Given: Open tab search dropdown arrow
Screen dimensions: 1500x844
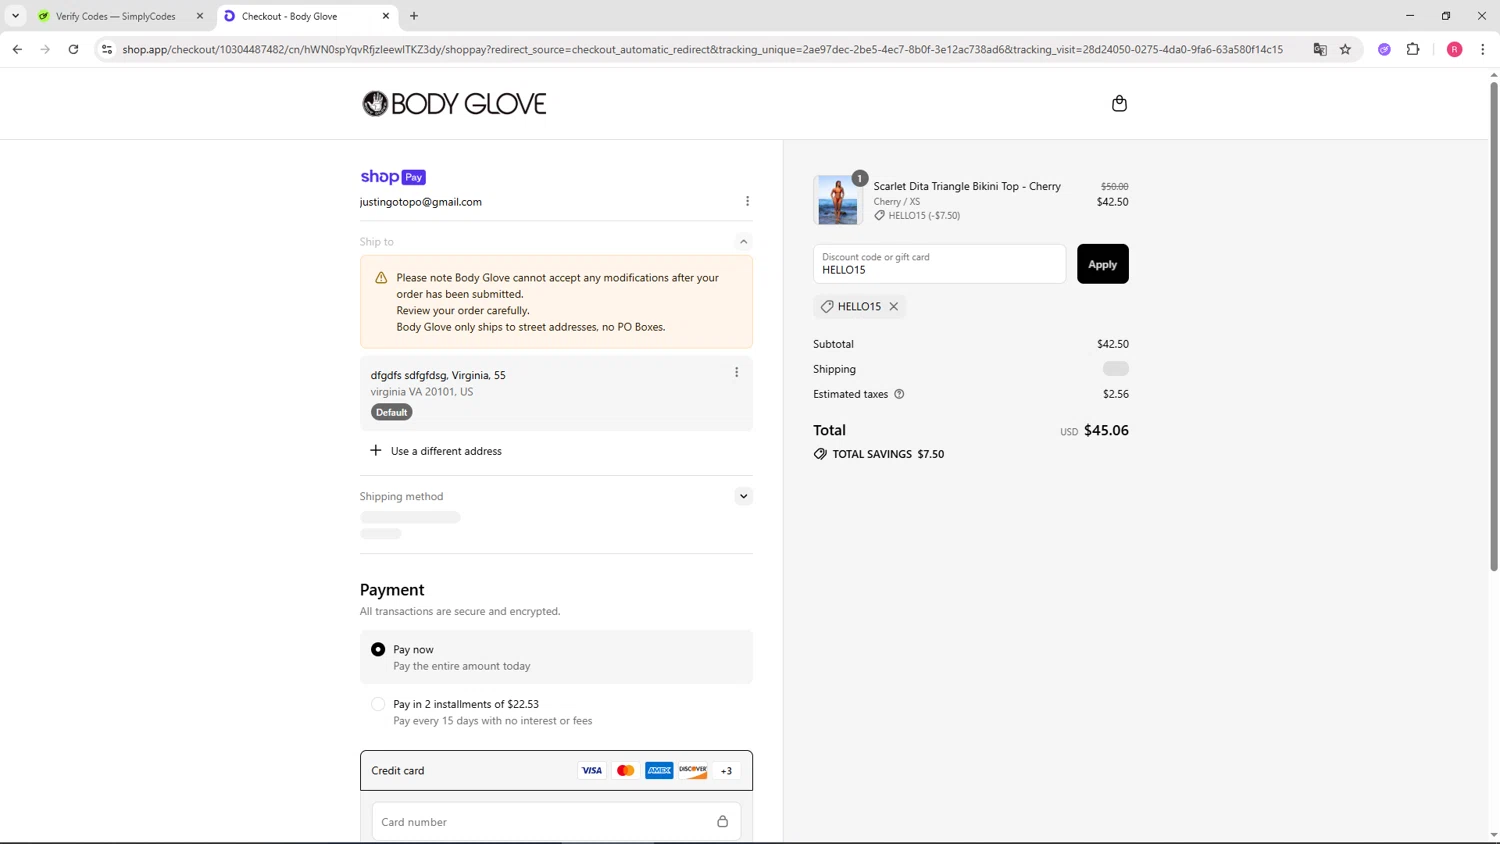Looking at the screenshot, I should coord(15,16).
